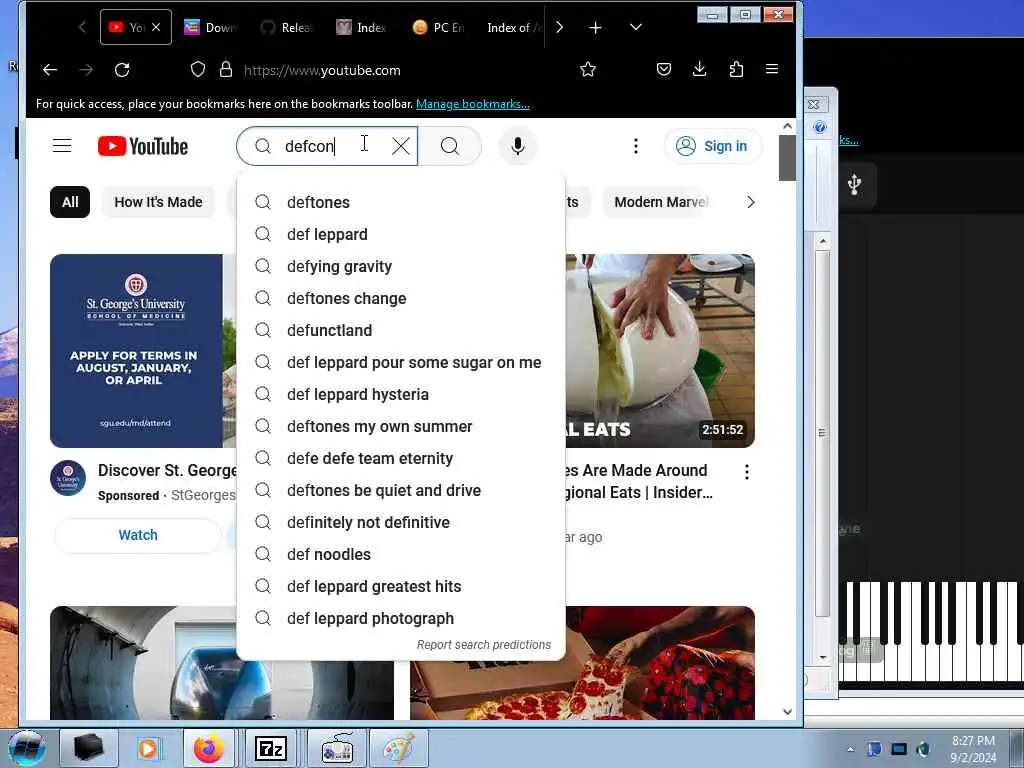Switch to the 'Relea' GitHub tab
Viewport: 1024px width, 768px height.
(287, 27)
